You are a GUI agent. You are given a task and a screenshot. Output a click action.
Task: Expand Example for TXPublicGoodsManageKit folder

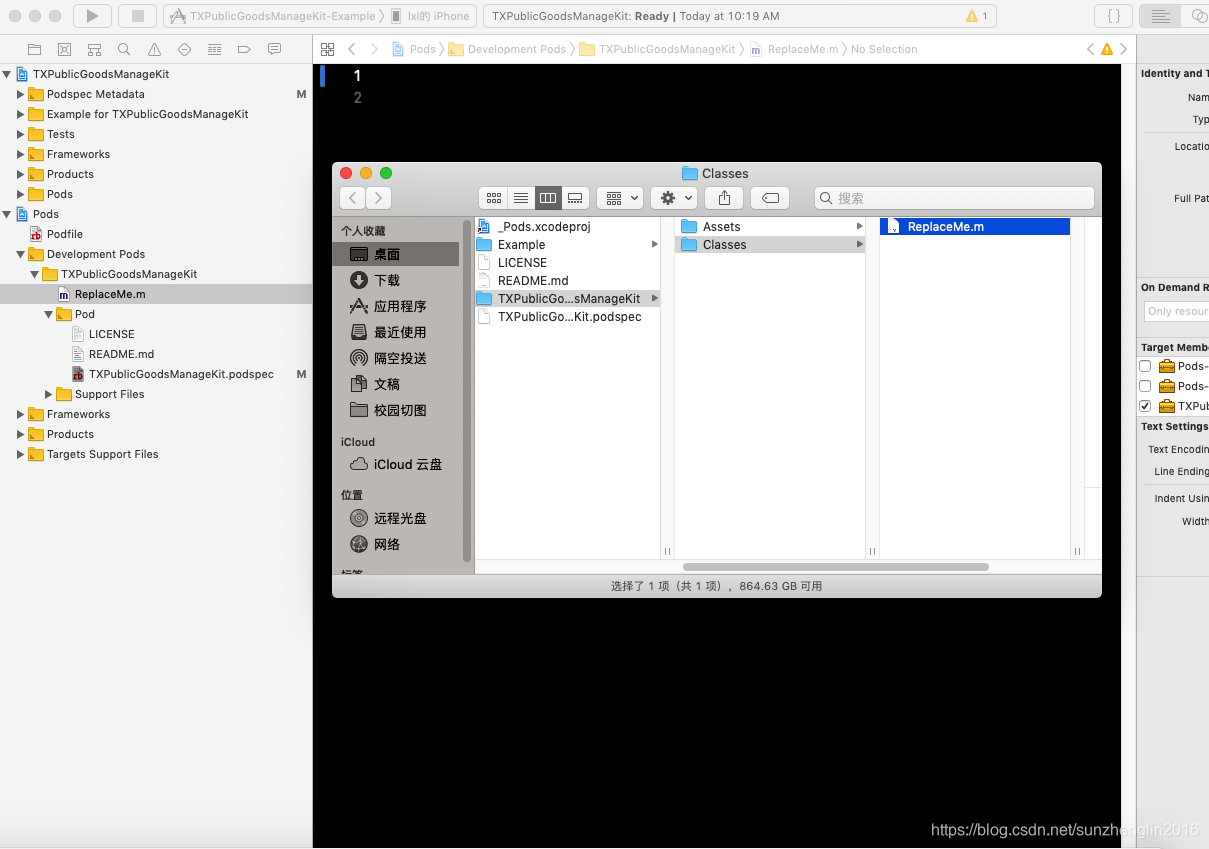(20, 114)
